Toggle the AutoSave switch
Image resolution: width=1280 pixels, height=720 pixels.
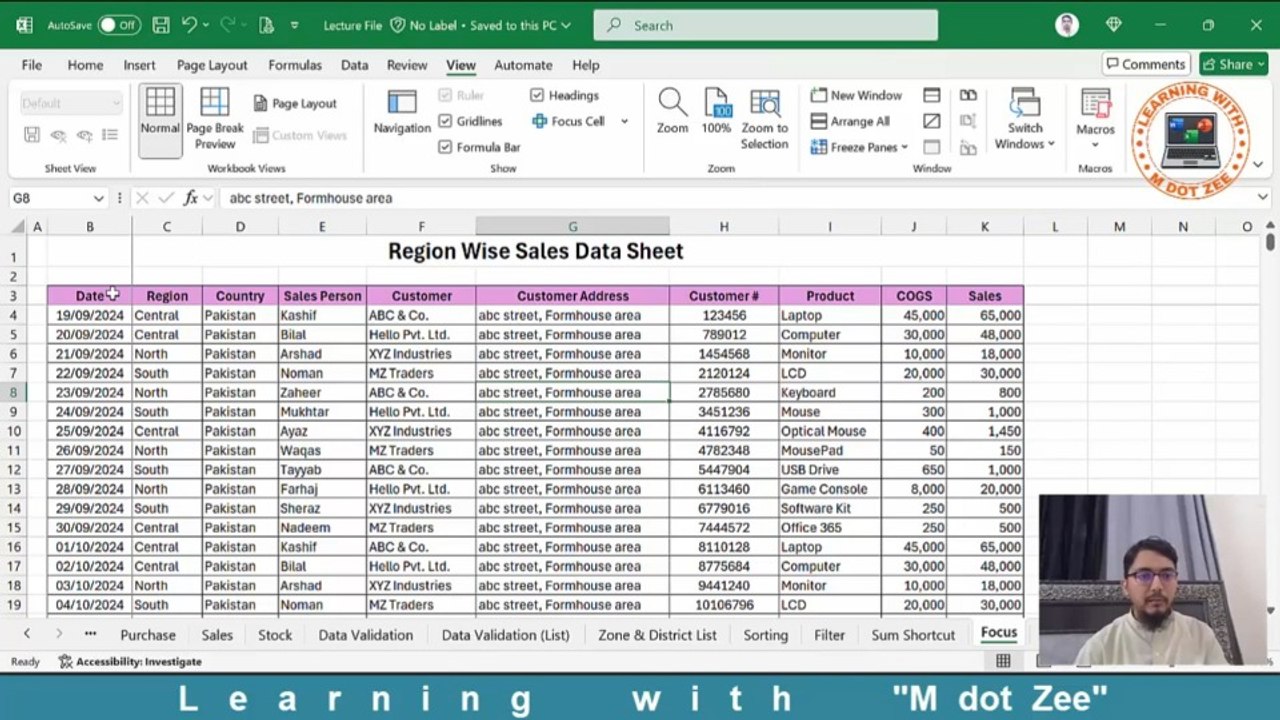tap(119, 25)
